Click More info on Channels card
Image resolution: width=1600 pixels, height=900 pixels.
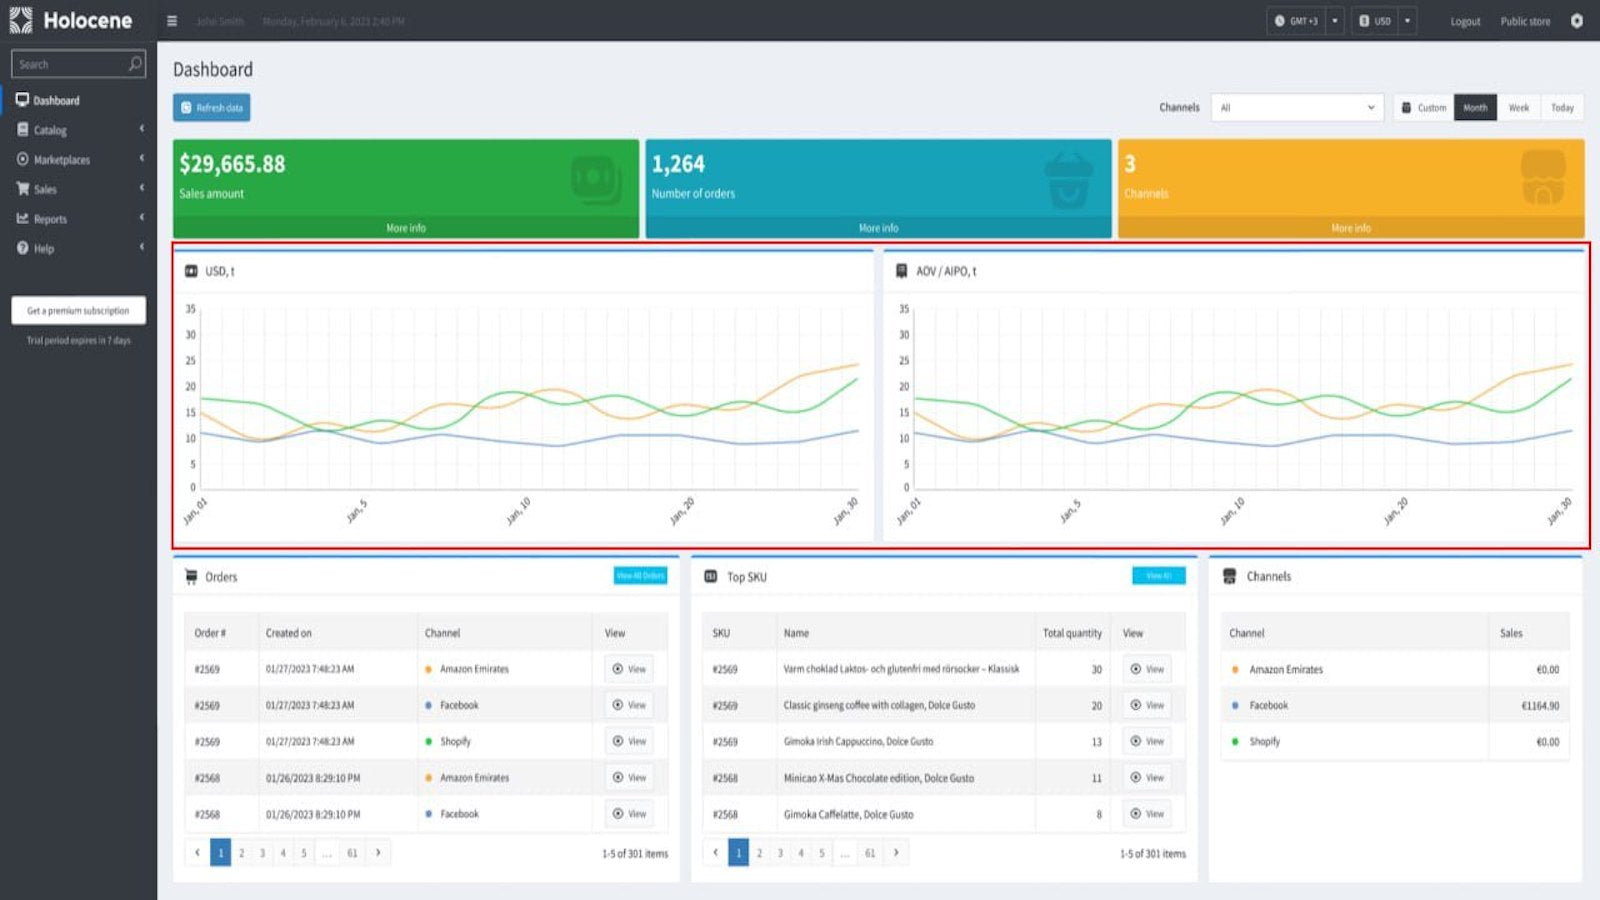coord(1351,228)
